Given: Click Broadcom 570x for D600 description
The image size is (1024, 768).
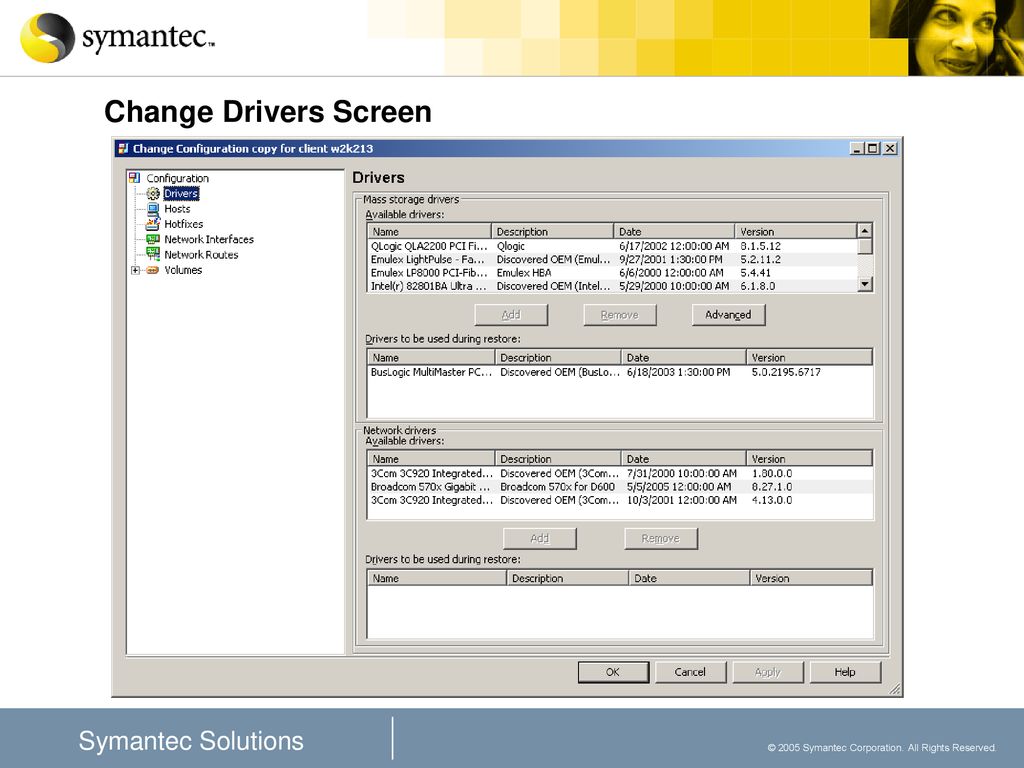Looking at the screenshot, I should (557, 487).
